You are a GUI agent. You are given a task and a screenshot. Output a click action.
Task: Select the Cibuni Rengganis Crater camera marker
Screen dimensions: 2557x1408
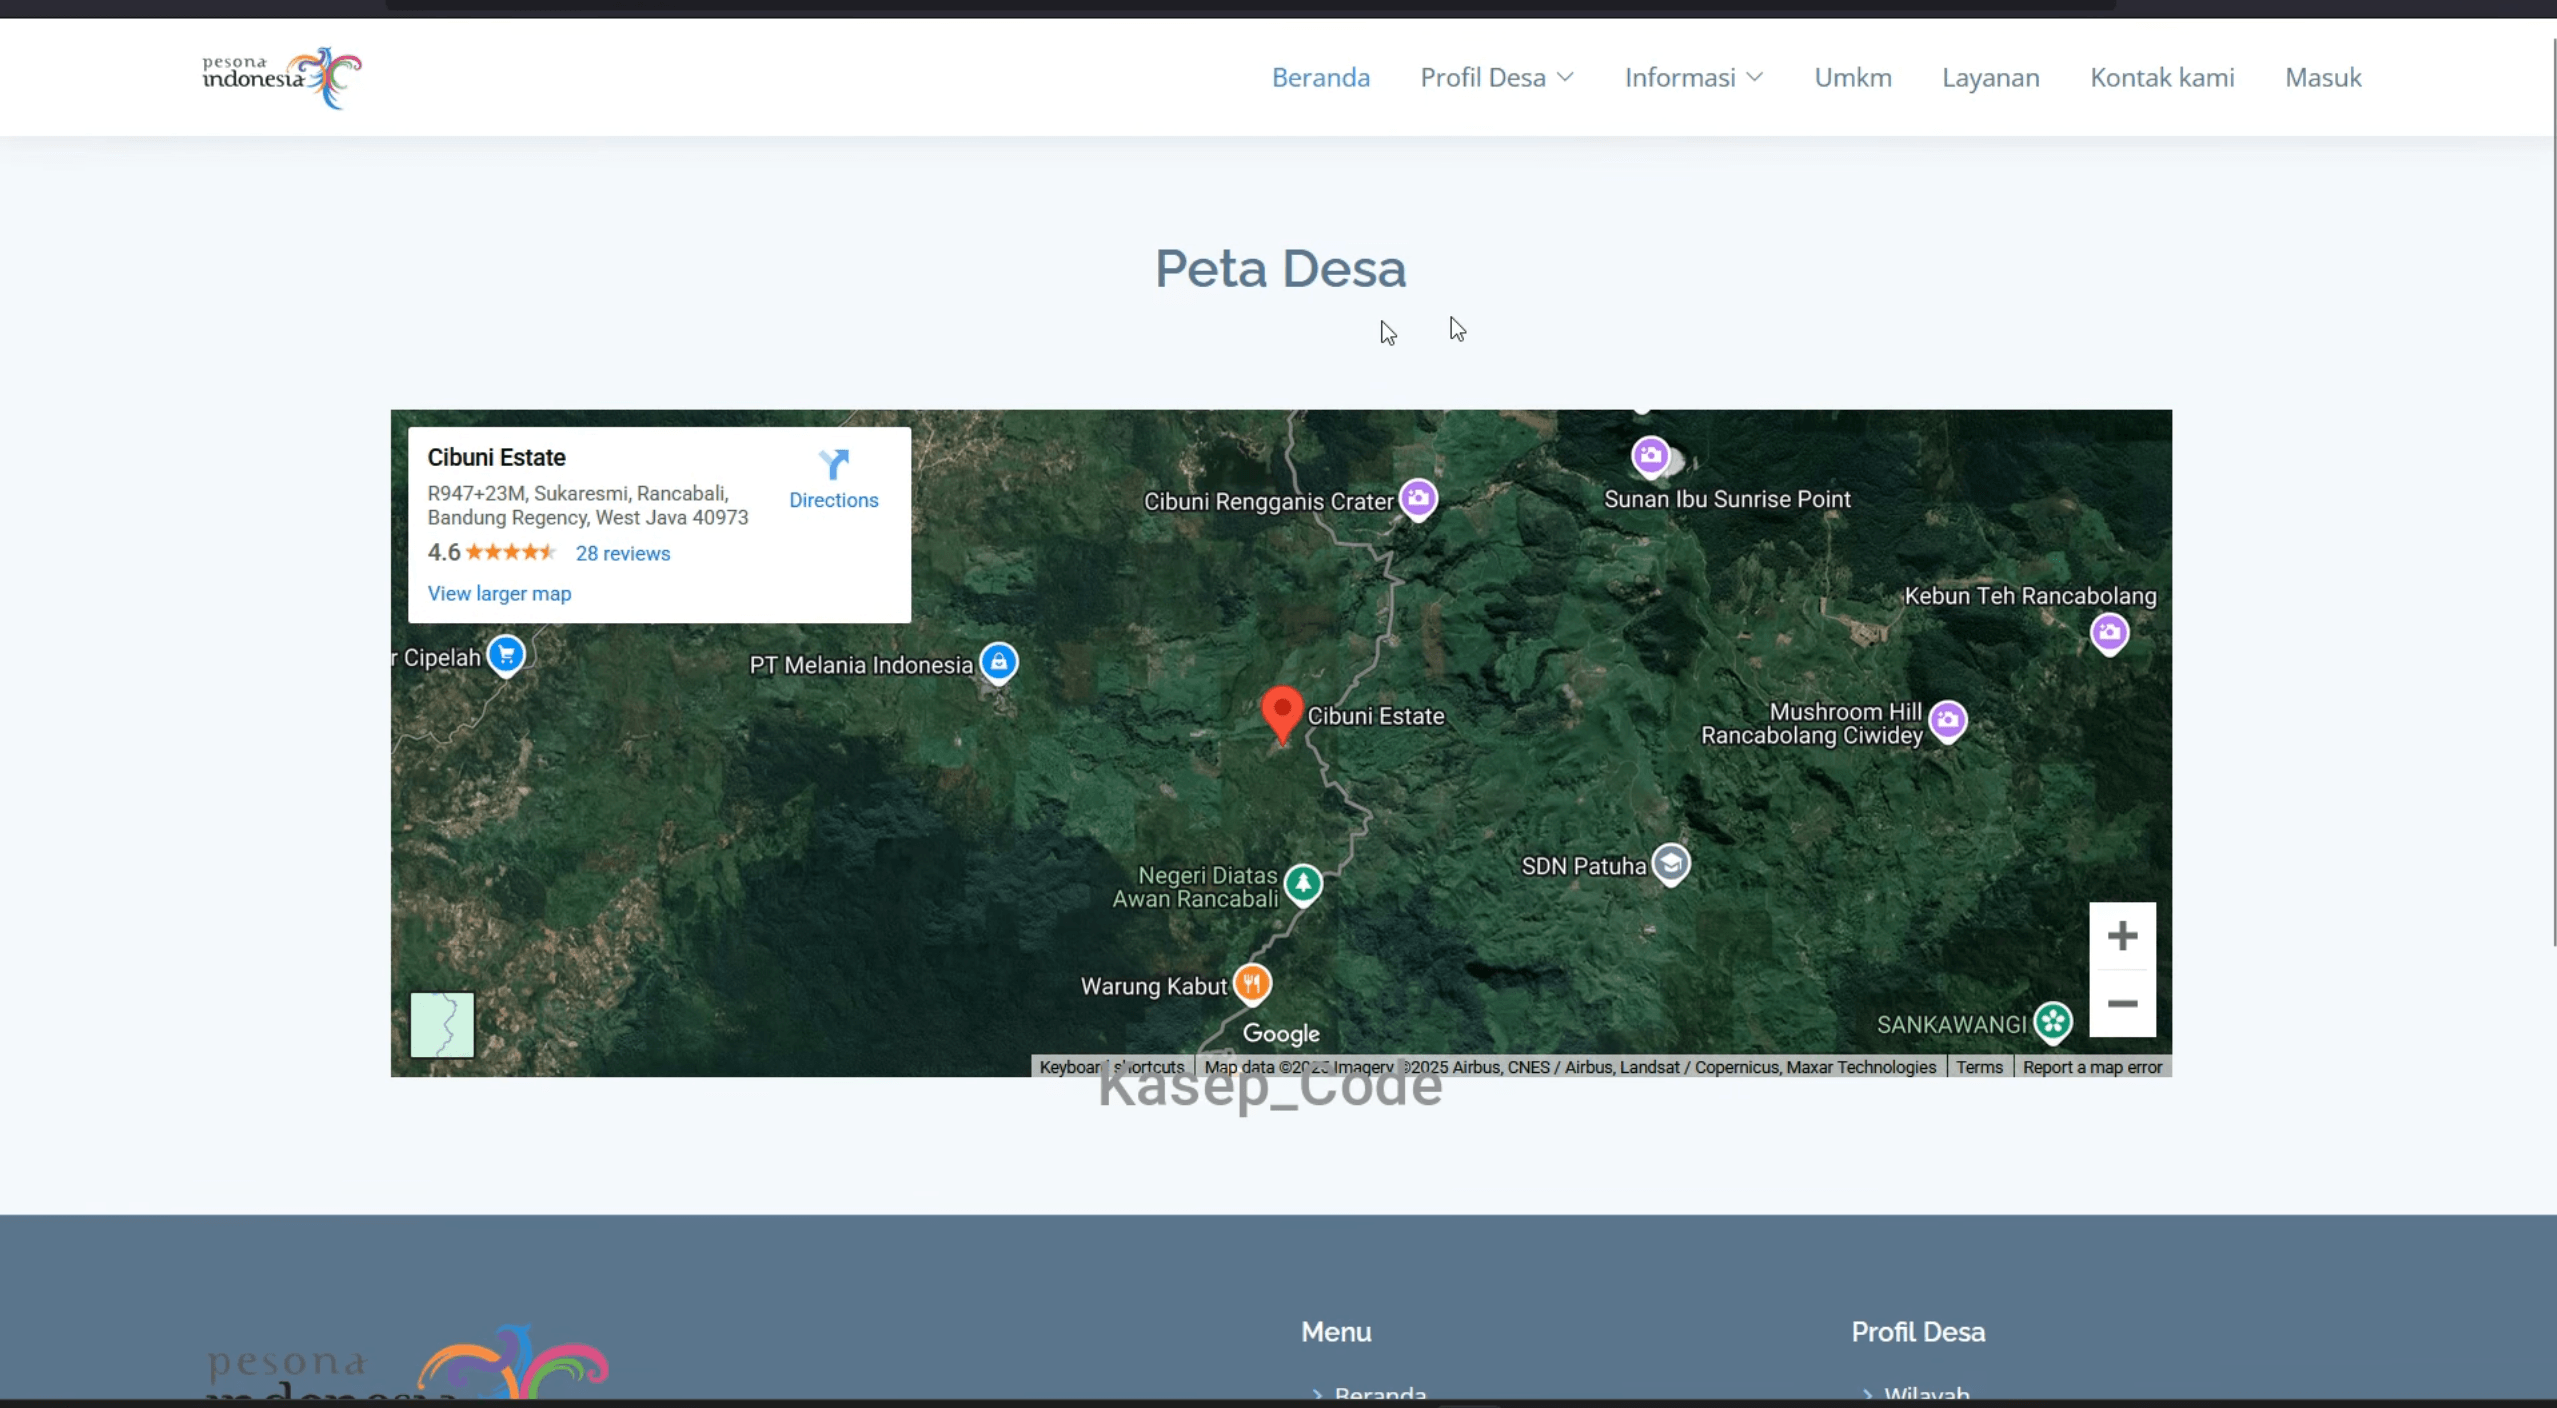1417,498
